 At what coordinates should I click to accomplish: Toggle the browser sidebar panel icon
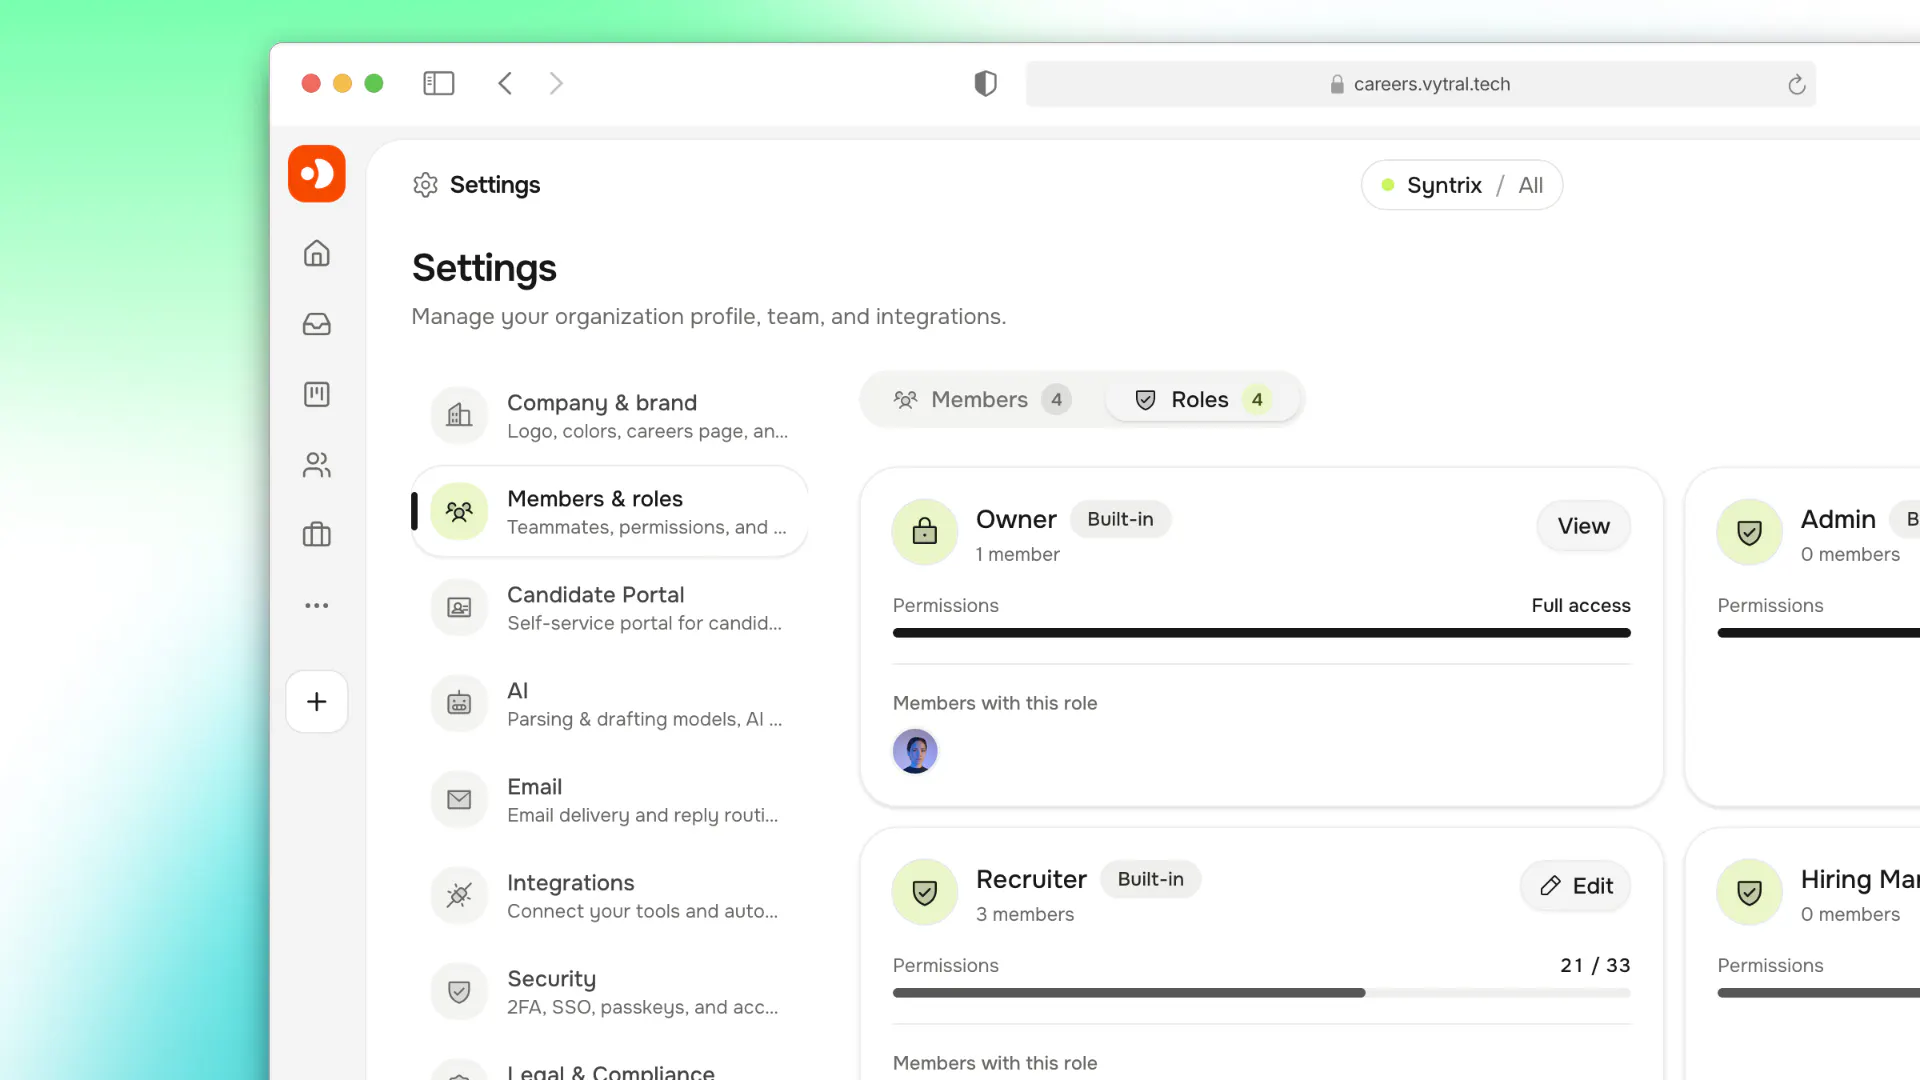coord(439,84)
